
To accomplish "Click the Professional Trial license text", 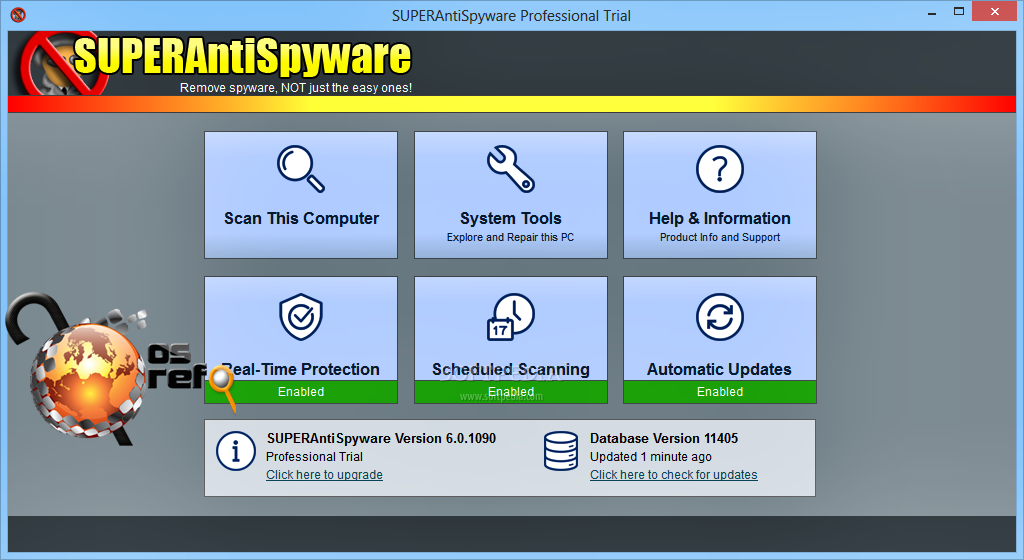I will 314,457.
